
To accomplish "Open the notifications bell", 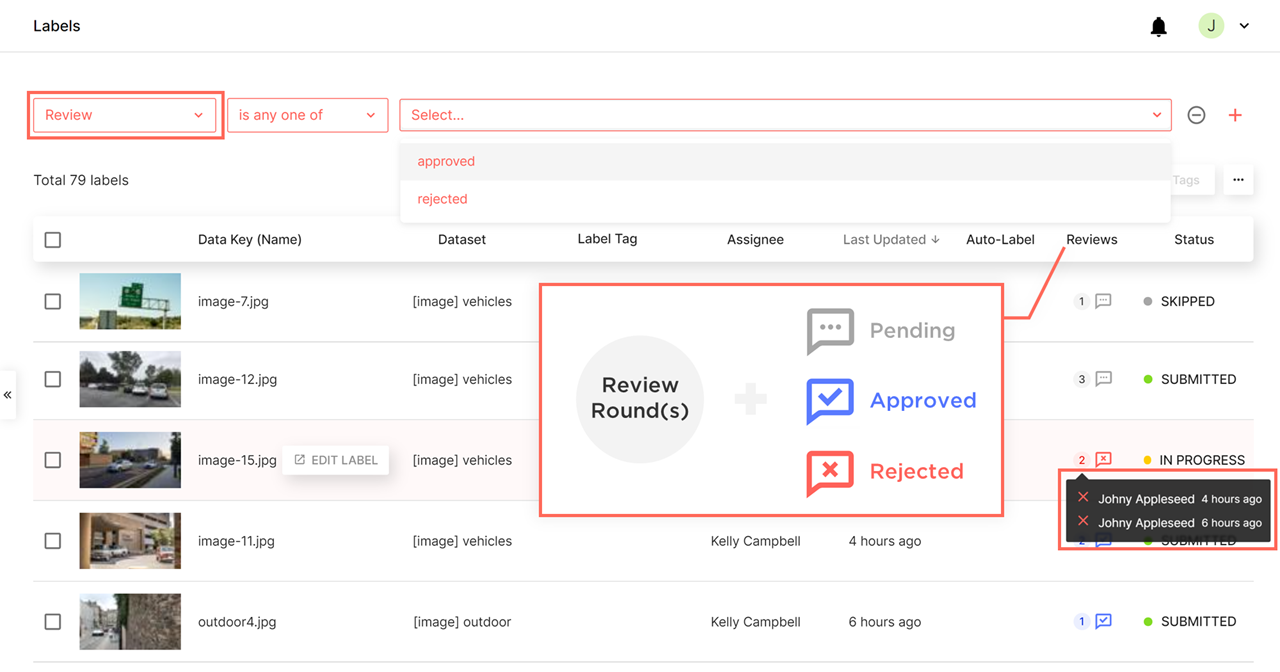I will click(x=1158, y=27).
